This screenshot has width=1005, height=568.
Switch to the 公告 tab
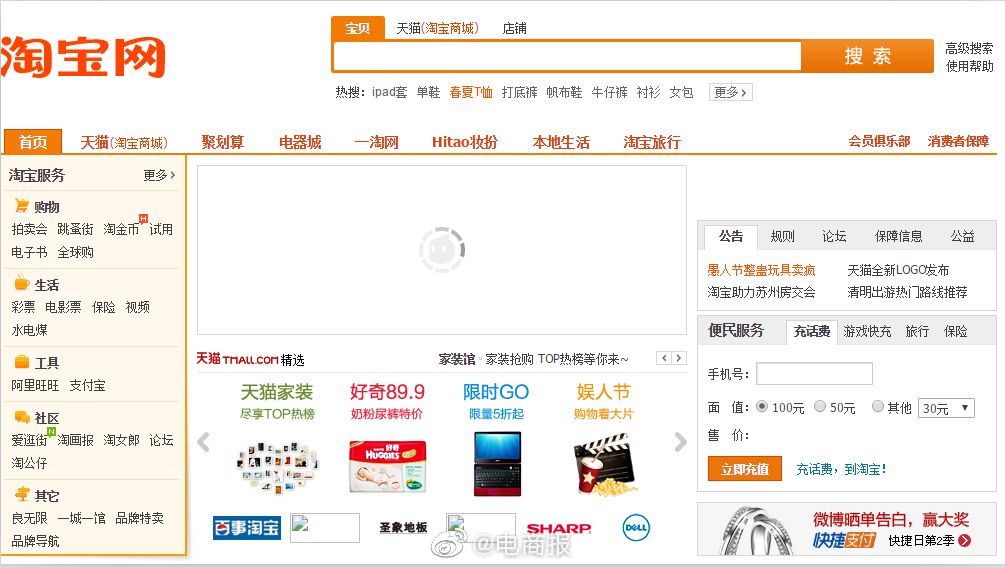pos(731,237)
